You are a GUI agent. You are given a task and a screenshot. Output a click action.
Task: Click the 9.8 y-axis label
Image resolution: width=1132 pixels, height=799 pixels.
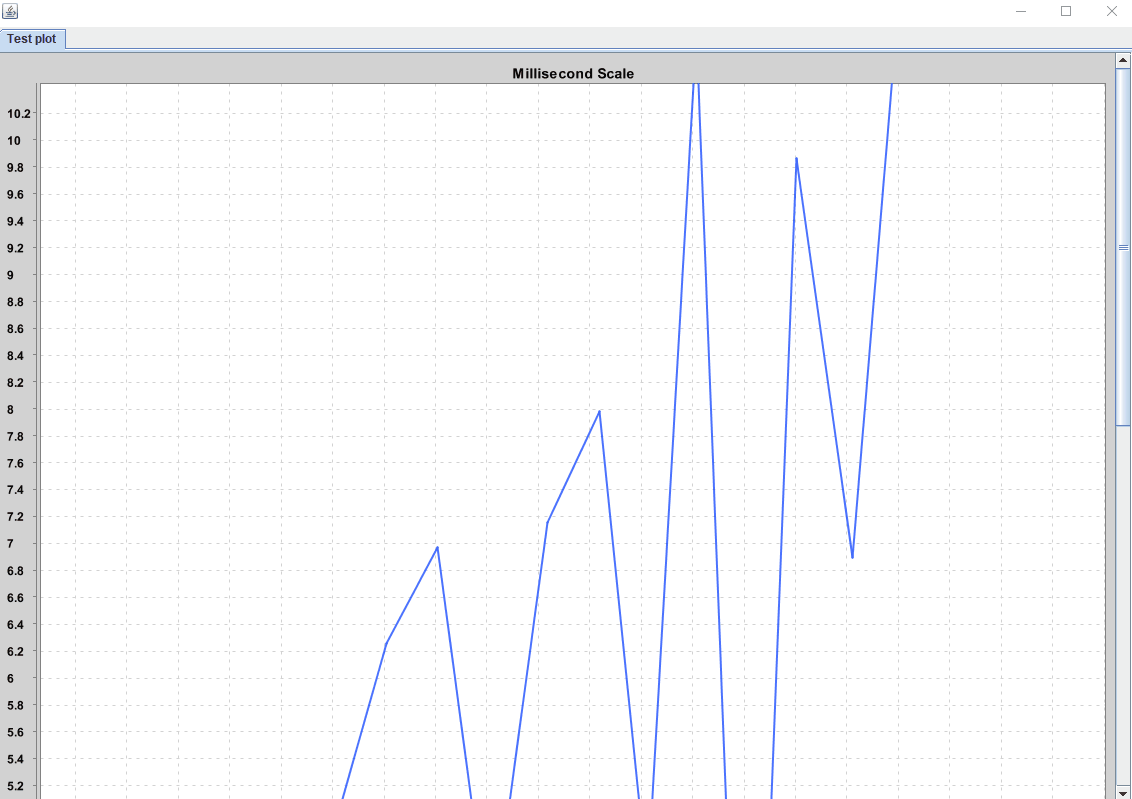[15, 167]
